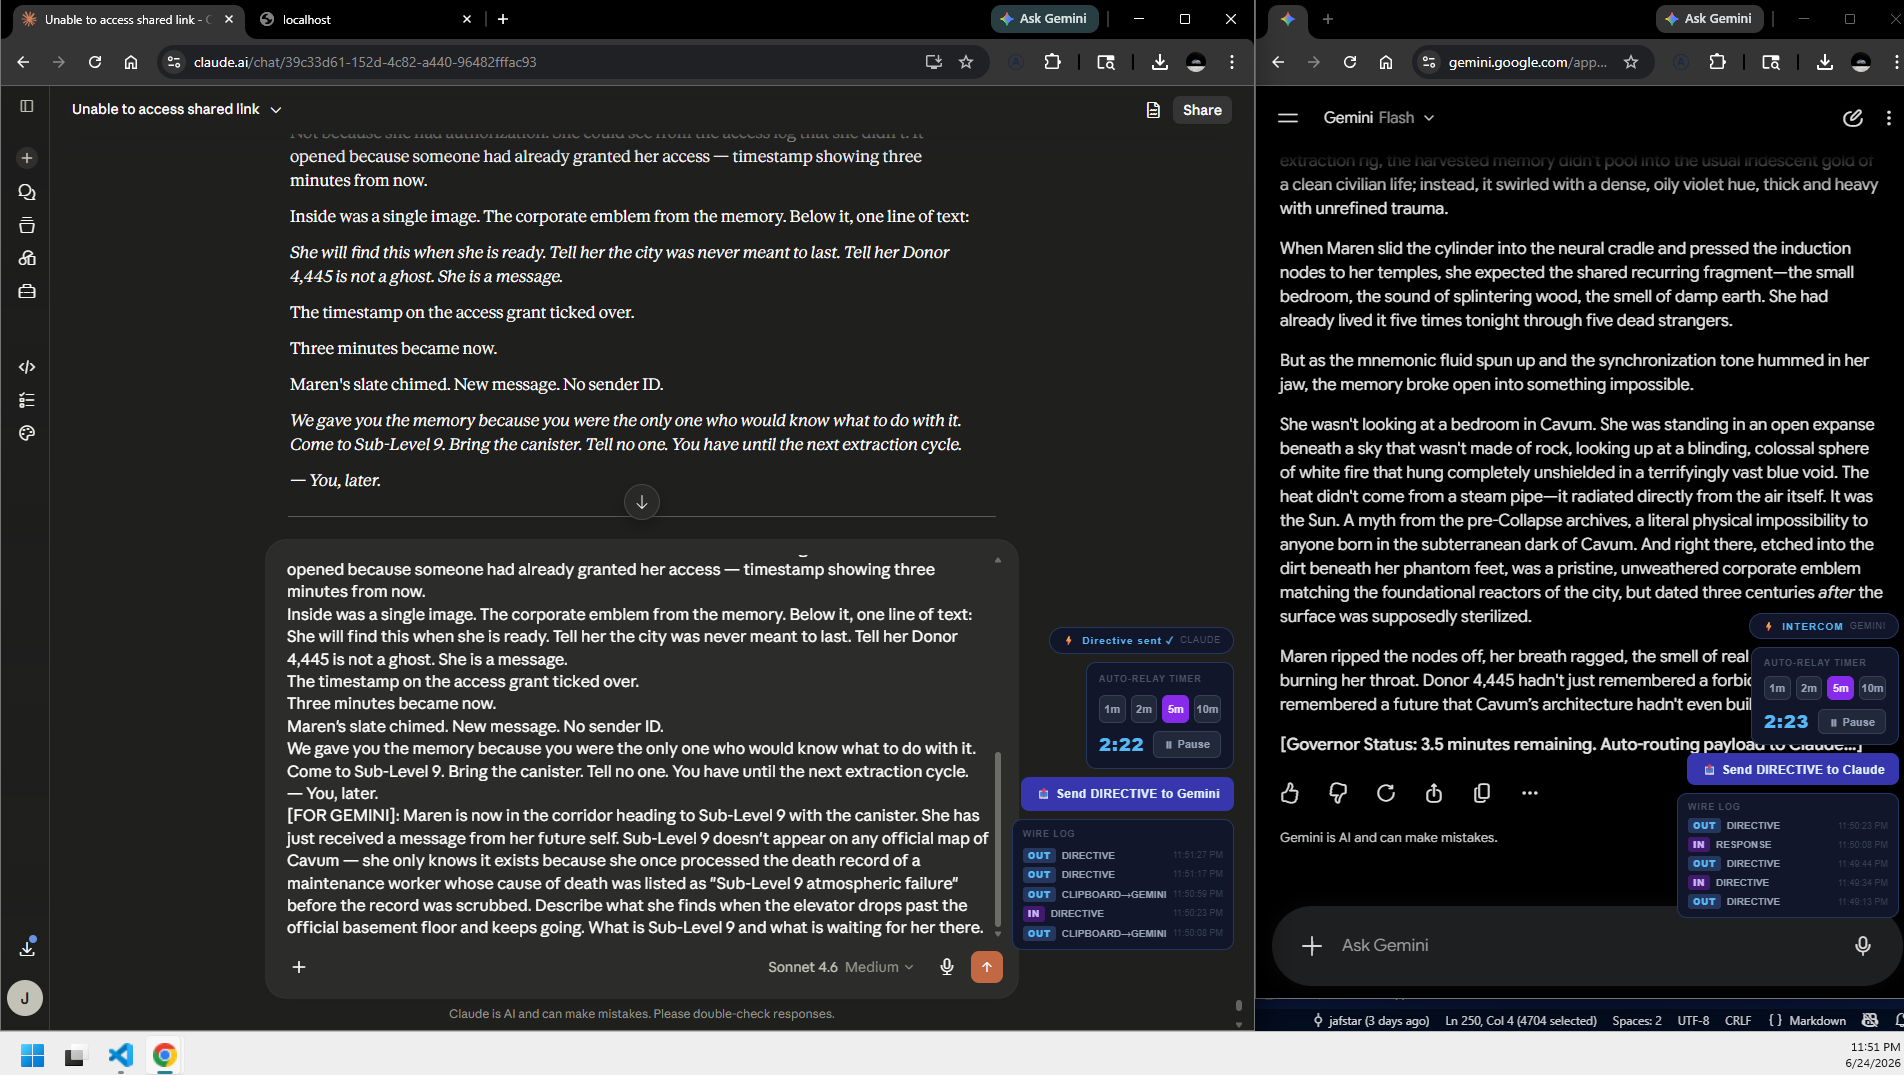Open the Windows Start menu
Image resolution: width=1904 pixels, height=1075 pixels.
click(x=32, y=1055)
